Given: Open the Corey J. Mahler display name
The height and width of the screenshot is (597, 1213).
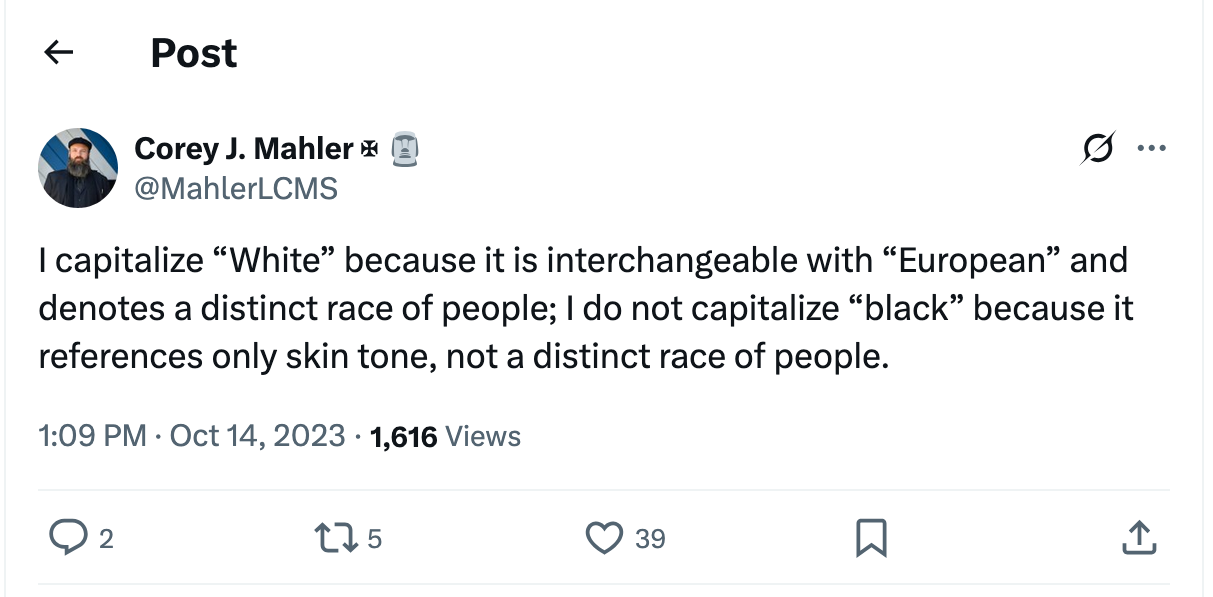Looking at the screenshot, I should click(x=243, y=149).
